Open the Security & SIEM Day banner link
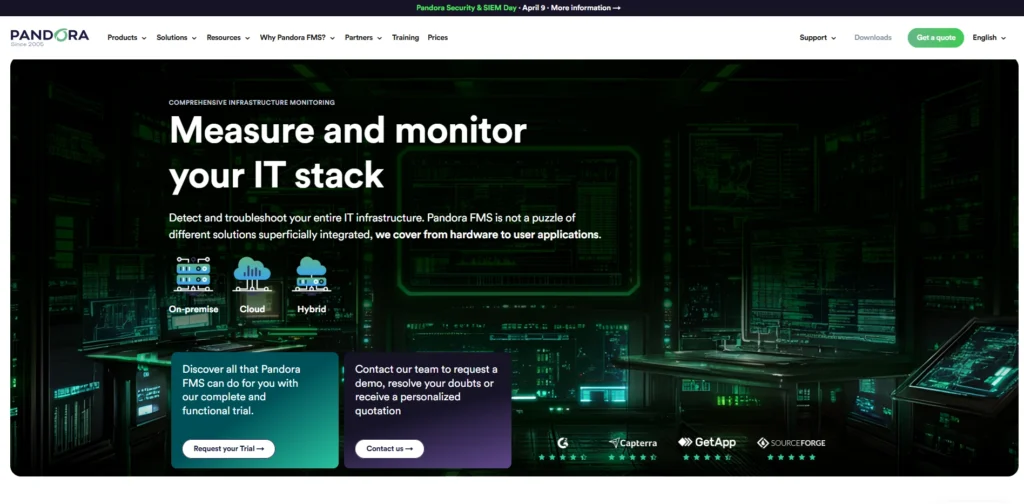Viewport: 1024px width, 504px height. click(466, 8)
